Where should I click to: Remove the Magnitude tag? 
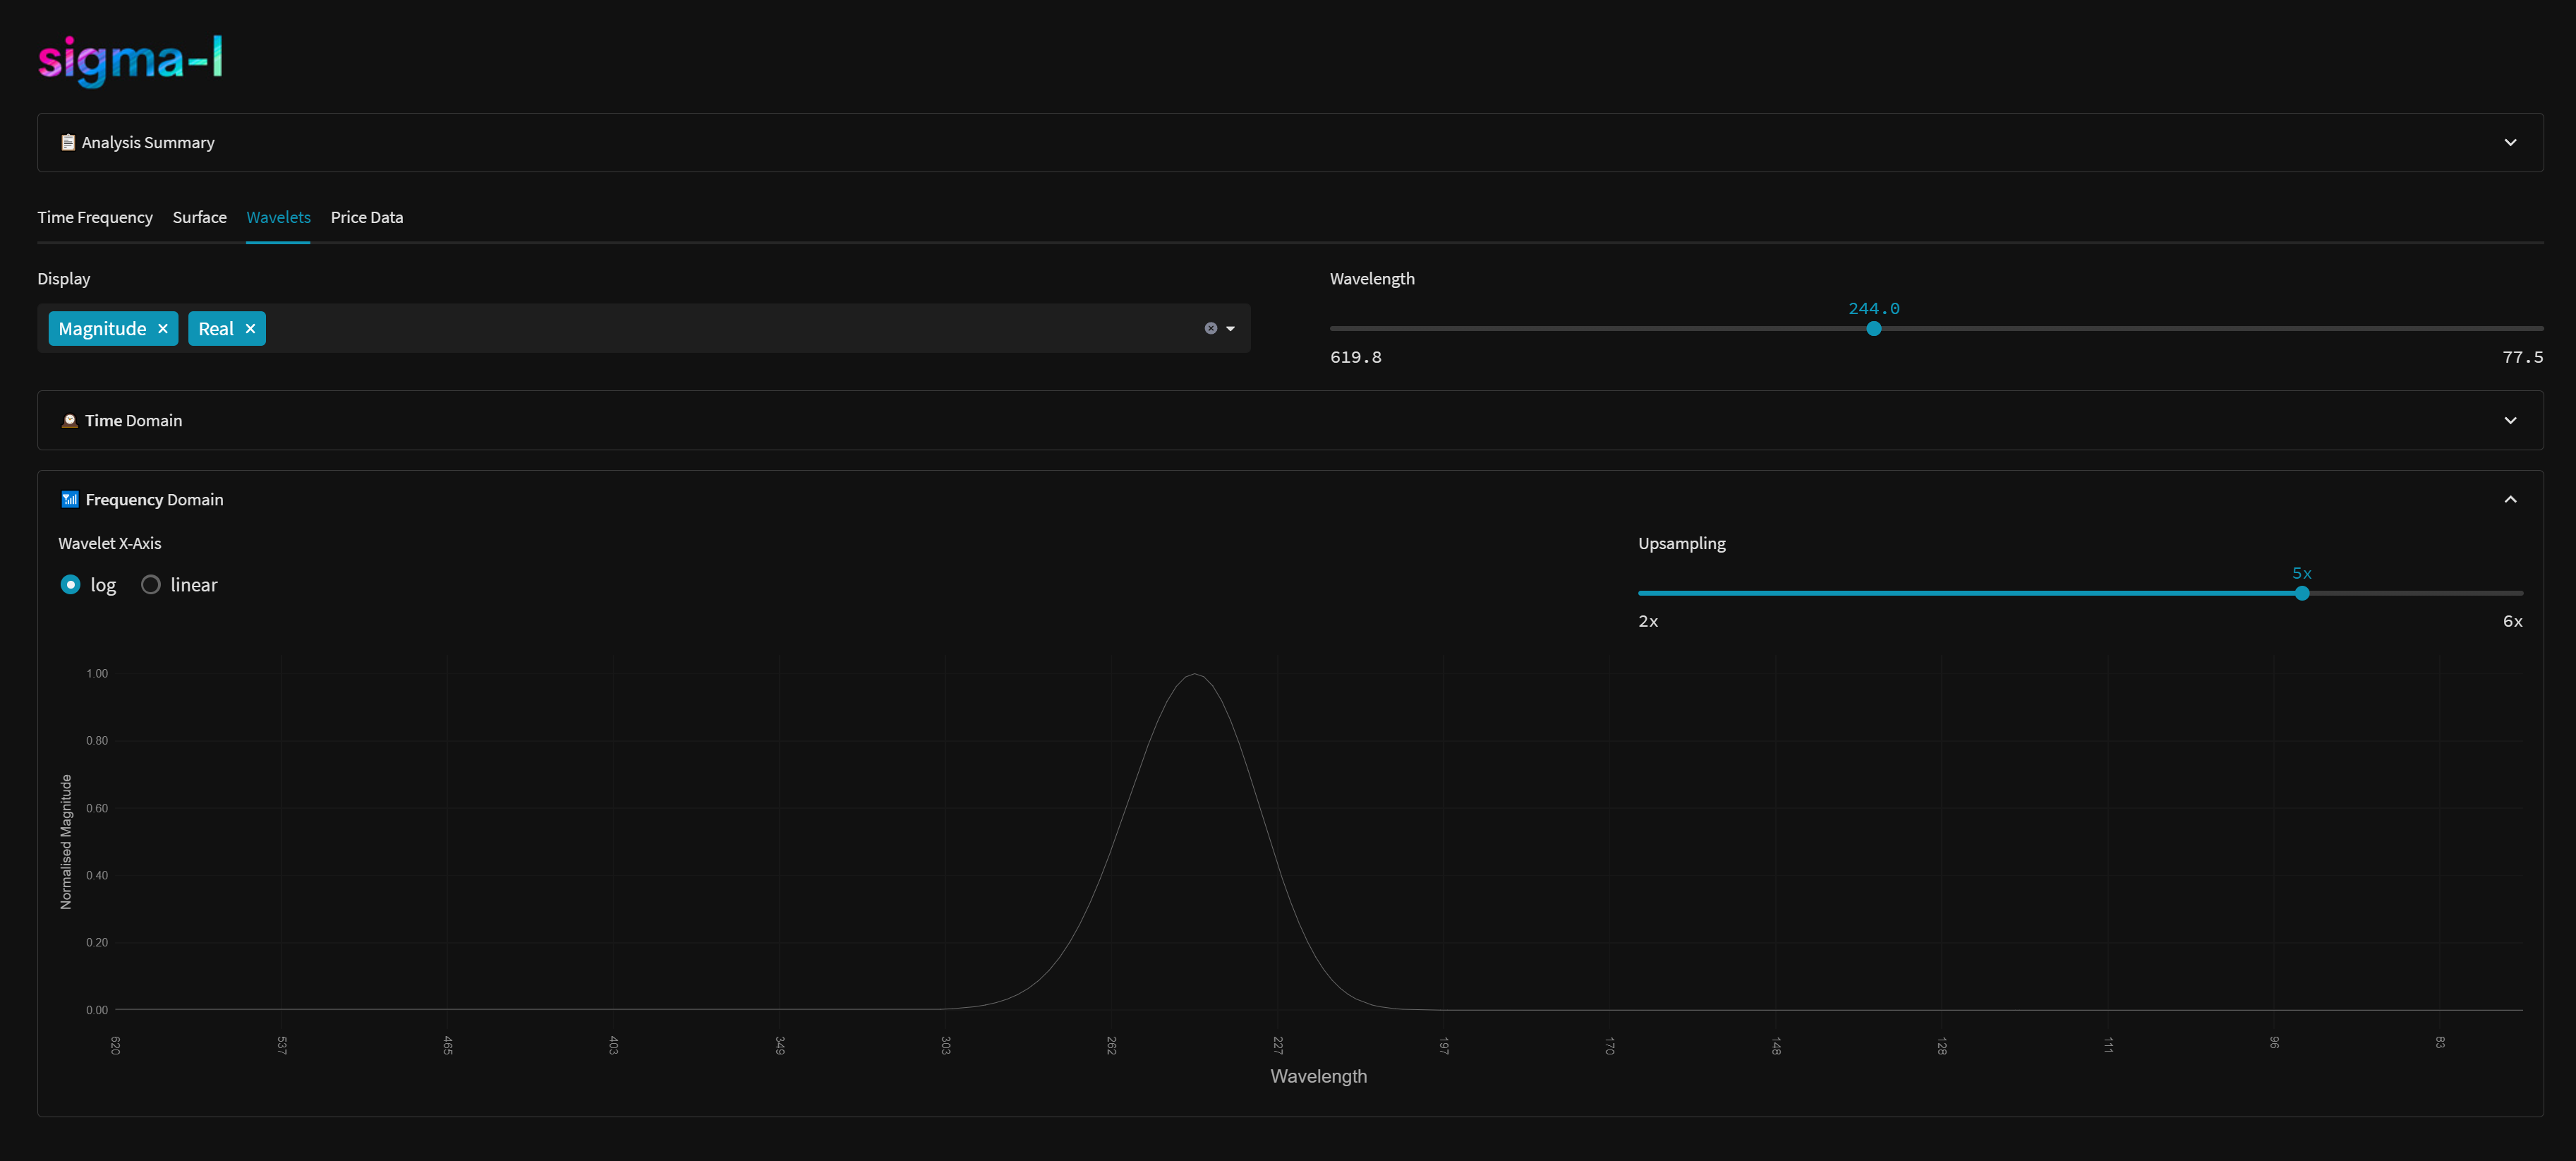click(163, 329)
